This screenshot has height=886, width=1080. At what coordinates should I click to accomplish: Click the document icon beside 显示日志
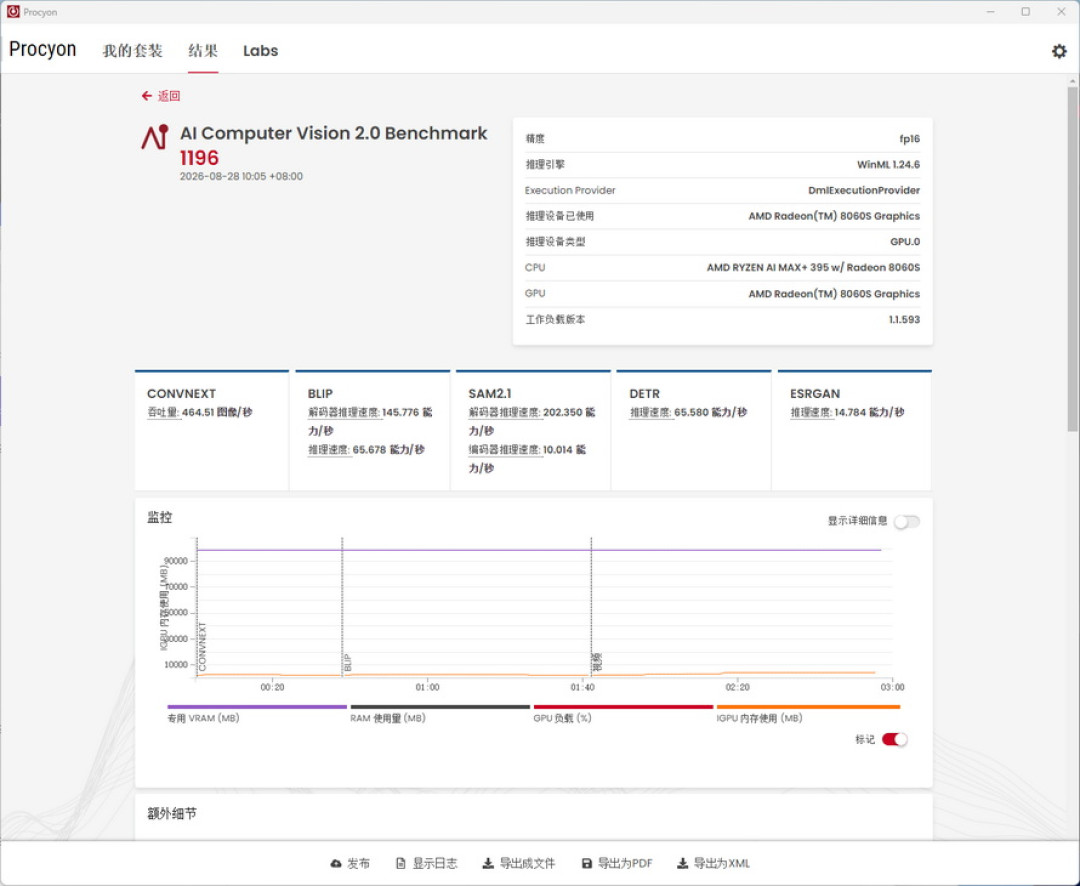point(401,863)
